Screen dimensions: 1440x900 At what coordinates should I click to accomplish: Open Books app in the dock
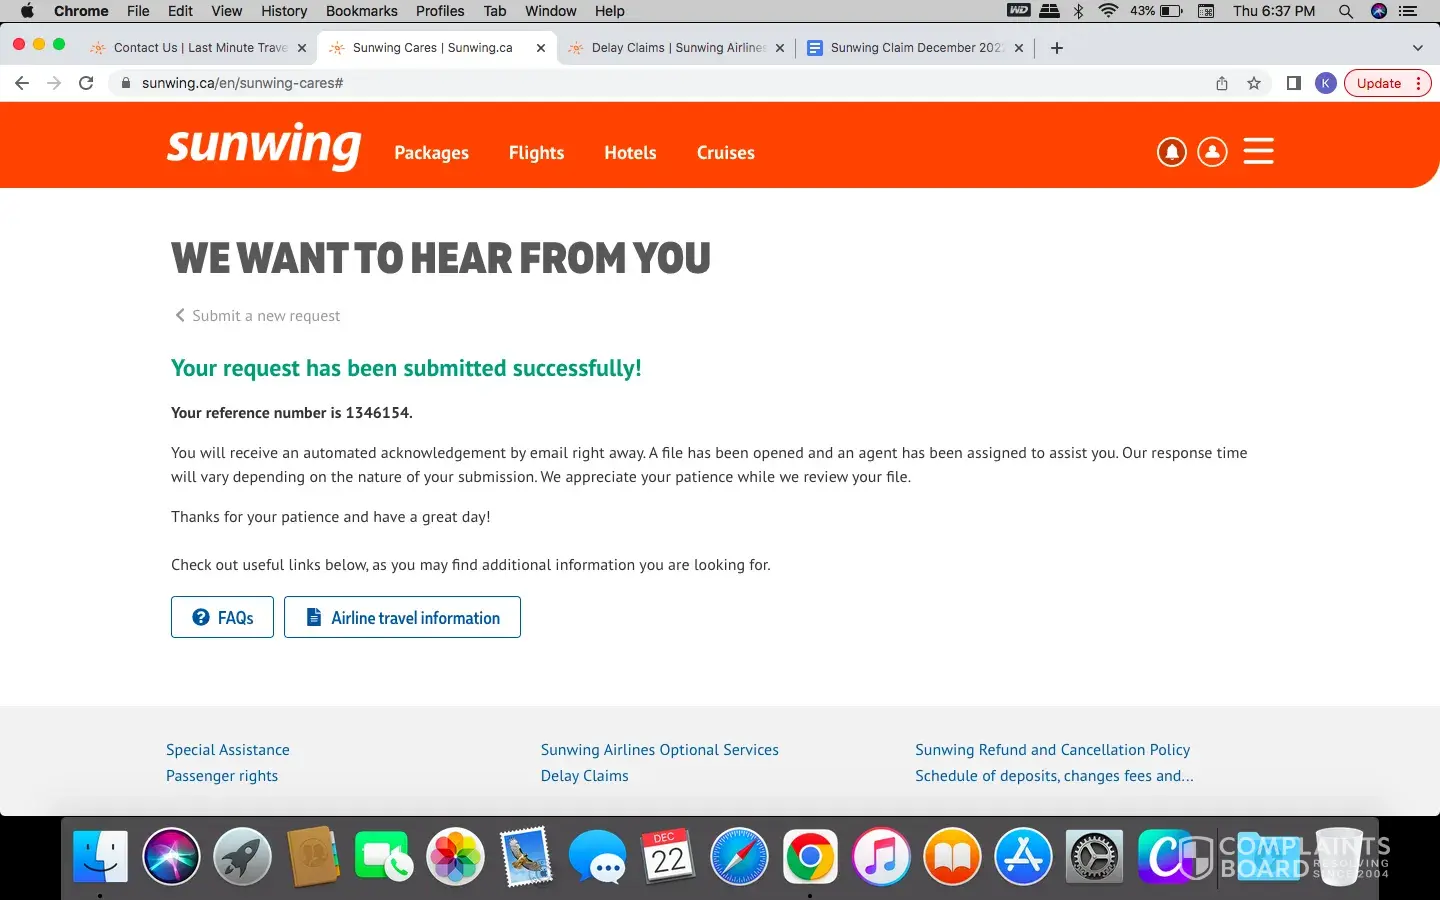point(952,857)
